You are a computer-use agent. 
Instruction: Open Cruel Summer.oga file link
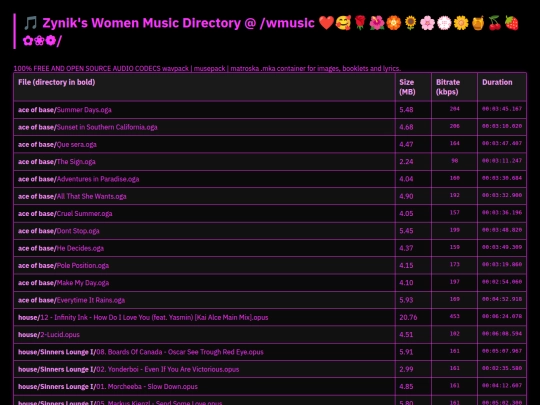click(x=84, y=214)
